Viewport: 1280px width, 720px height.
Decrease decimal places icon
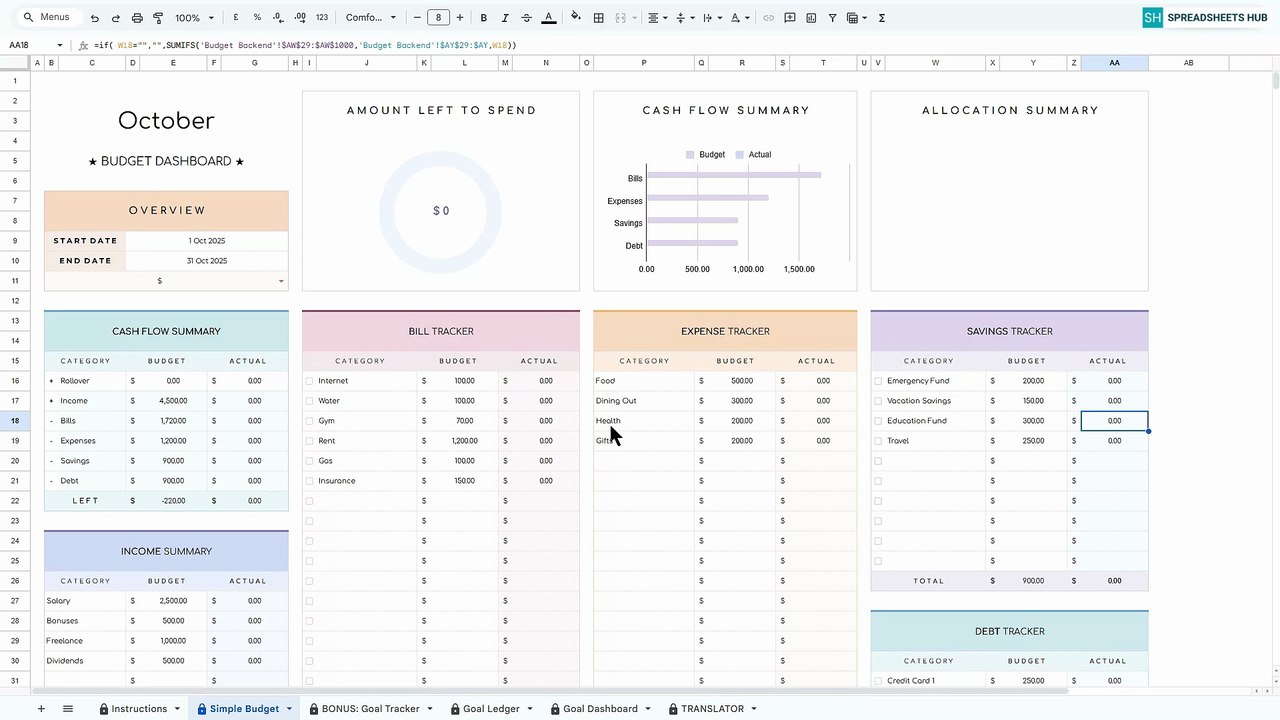(x=277, y=18)
